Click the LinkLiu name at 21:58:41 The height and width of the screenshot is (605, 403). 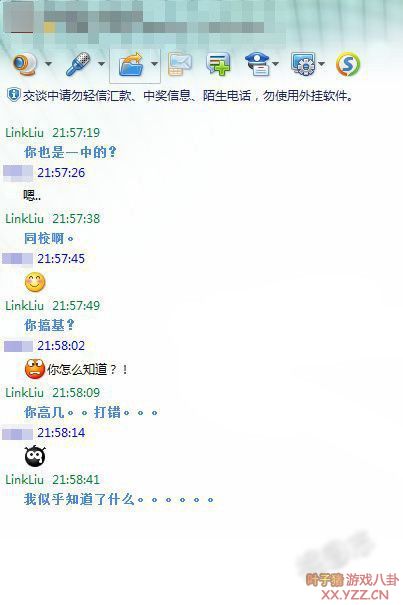(x=24, y=480)
